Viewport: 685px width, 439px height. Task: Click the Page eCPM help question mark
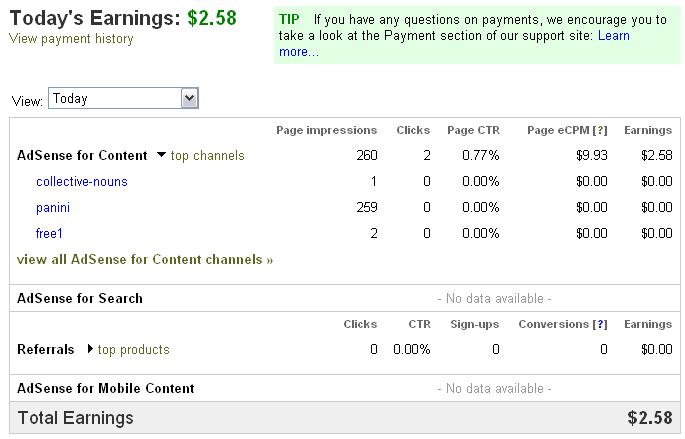tap(600, 130)
